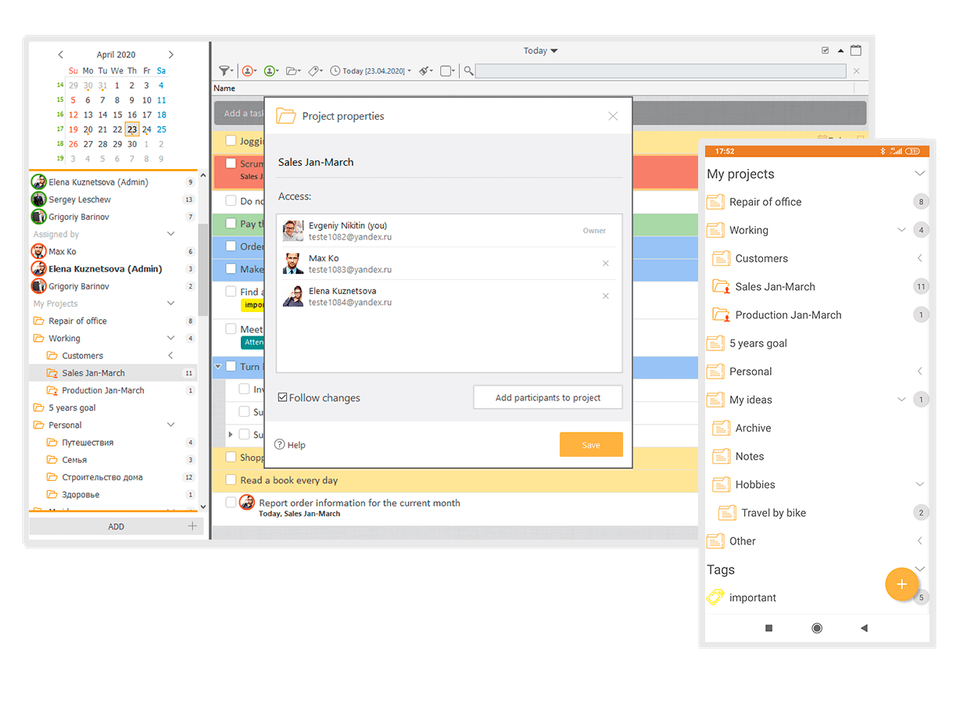Screen dimensions: 960x718
Task: Click the green assignee filter icon
Action: (270, 70)
